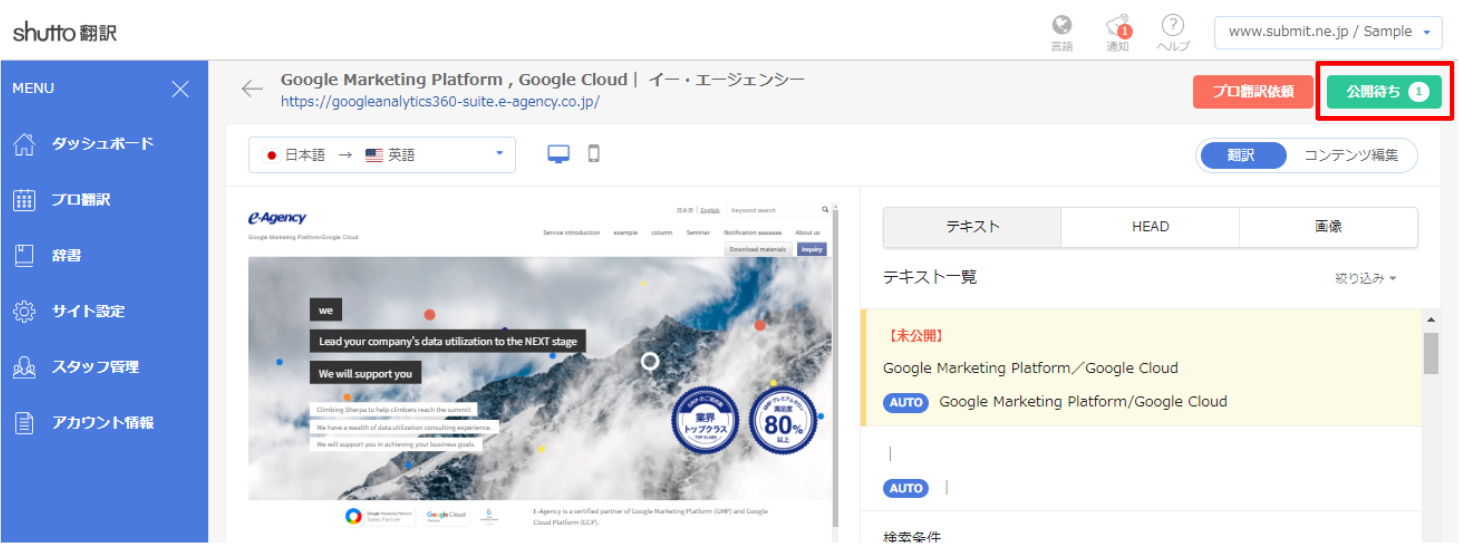Click the gear icon beside サイト設定
1468x547 pixels.
click(25, 312)
